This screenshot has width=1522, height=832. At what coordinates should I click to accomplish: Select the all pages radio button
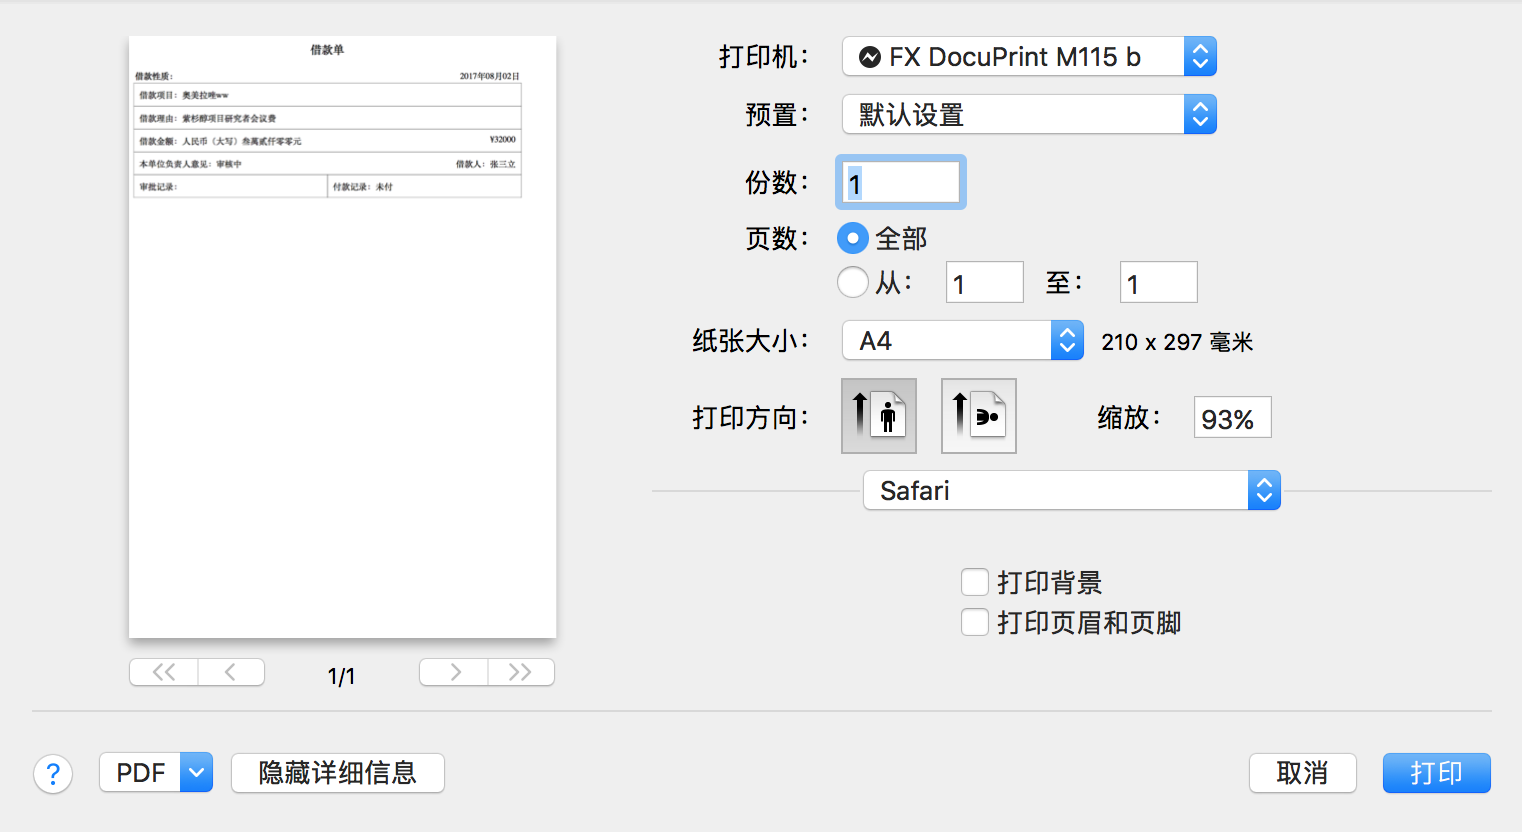pos(853,238)
